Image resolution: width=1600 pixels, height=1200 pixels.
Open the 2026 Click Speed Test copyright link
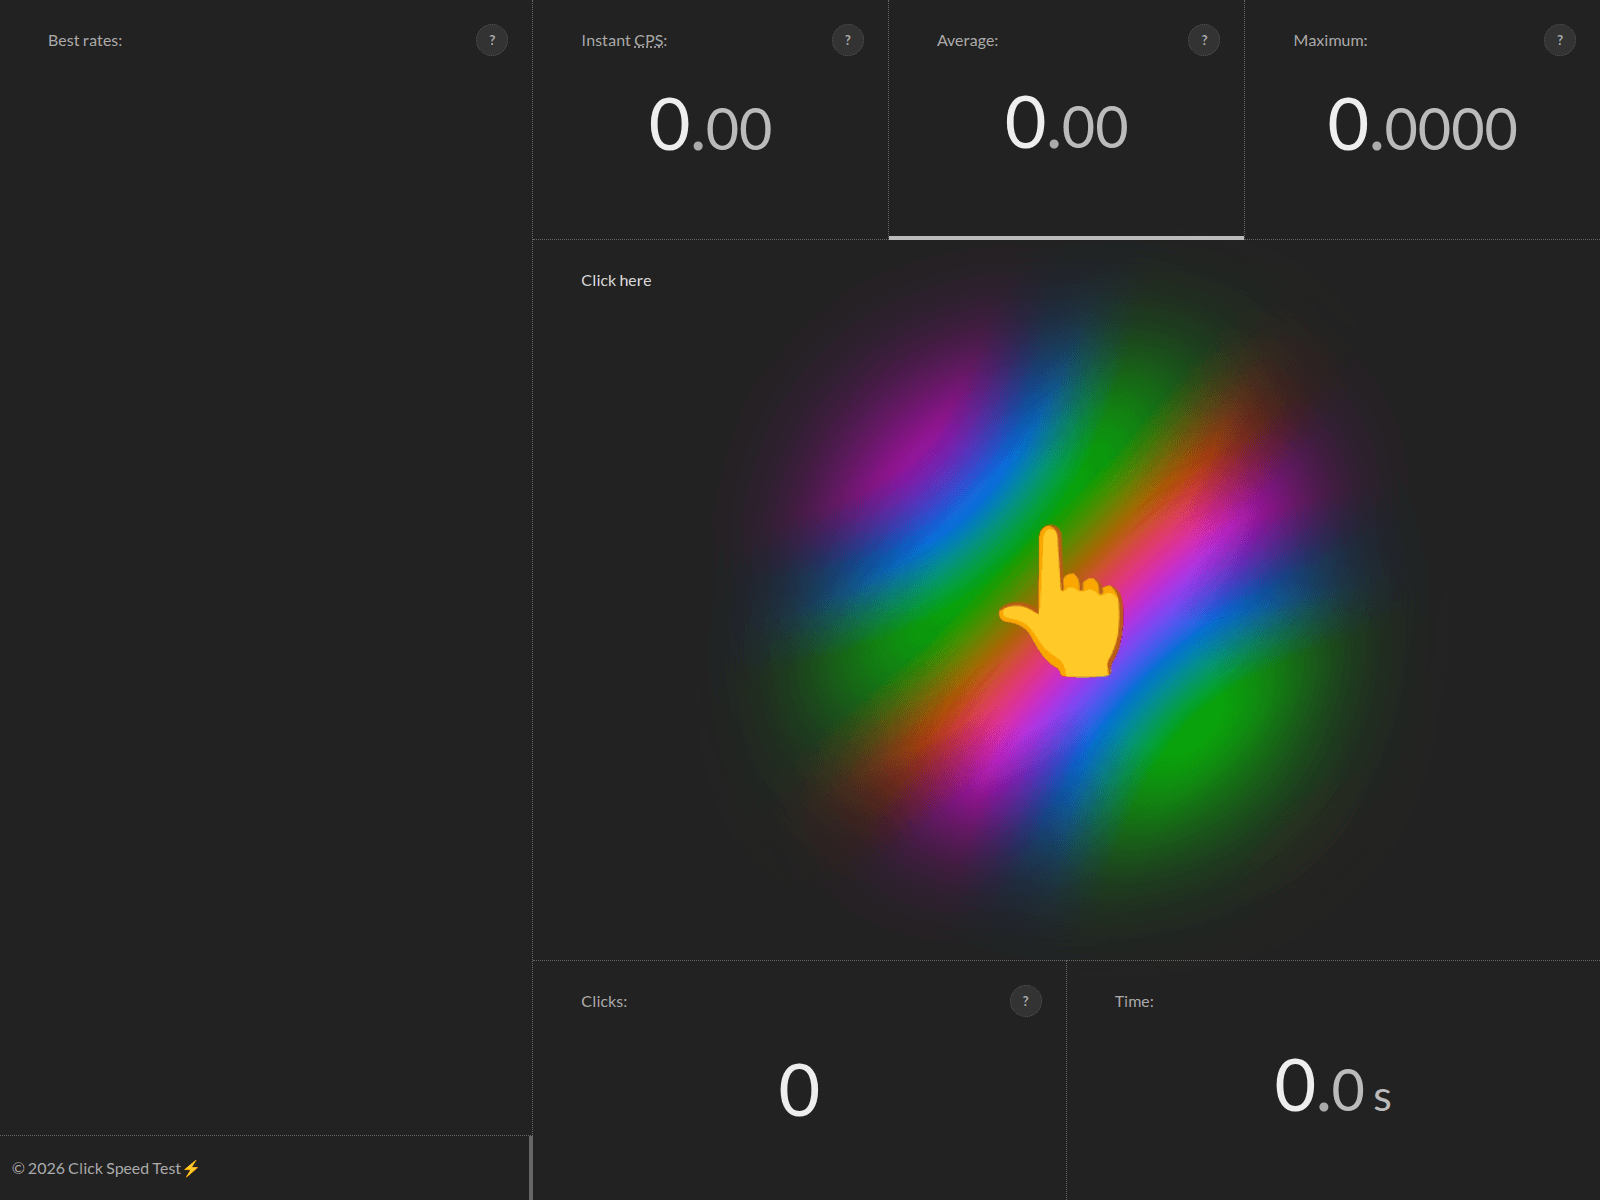click(105, 1167)
